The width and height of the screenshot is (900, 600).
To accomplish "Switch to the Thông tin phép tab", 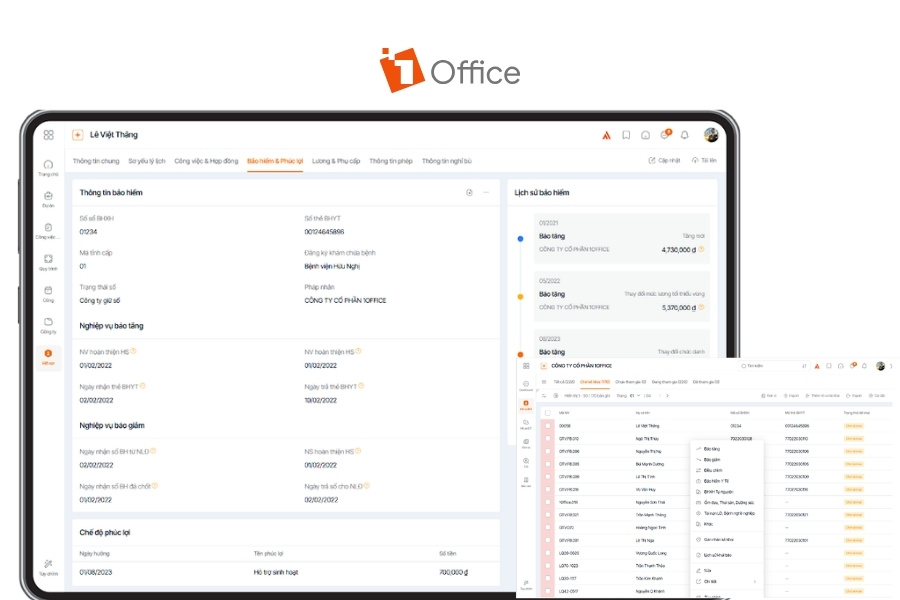I will (x=391, y=161).
